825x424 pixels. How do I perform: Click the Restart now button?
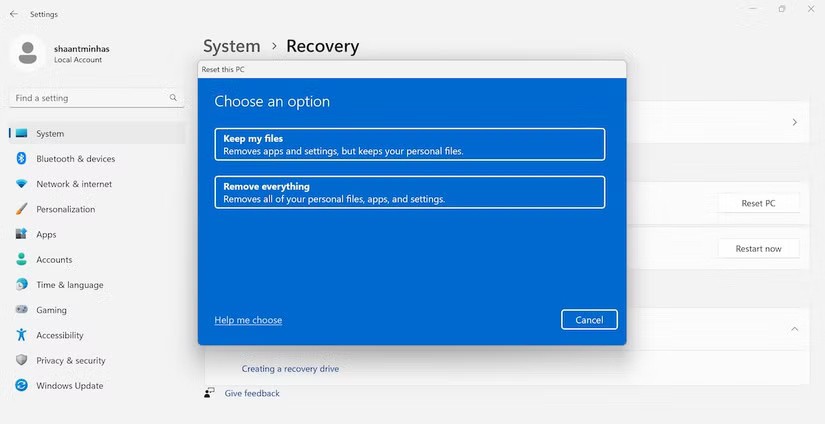tap(758, 248)
